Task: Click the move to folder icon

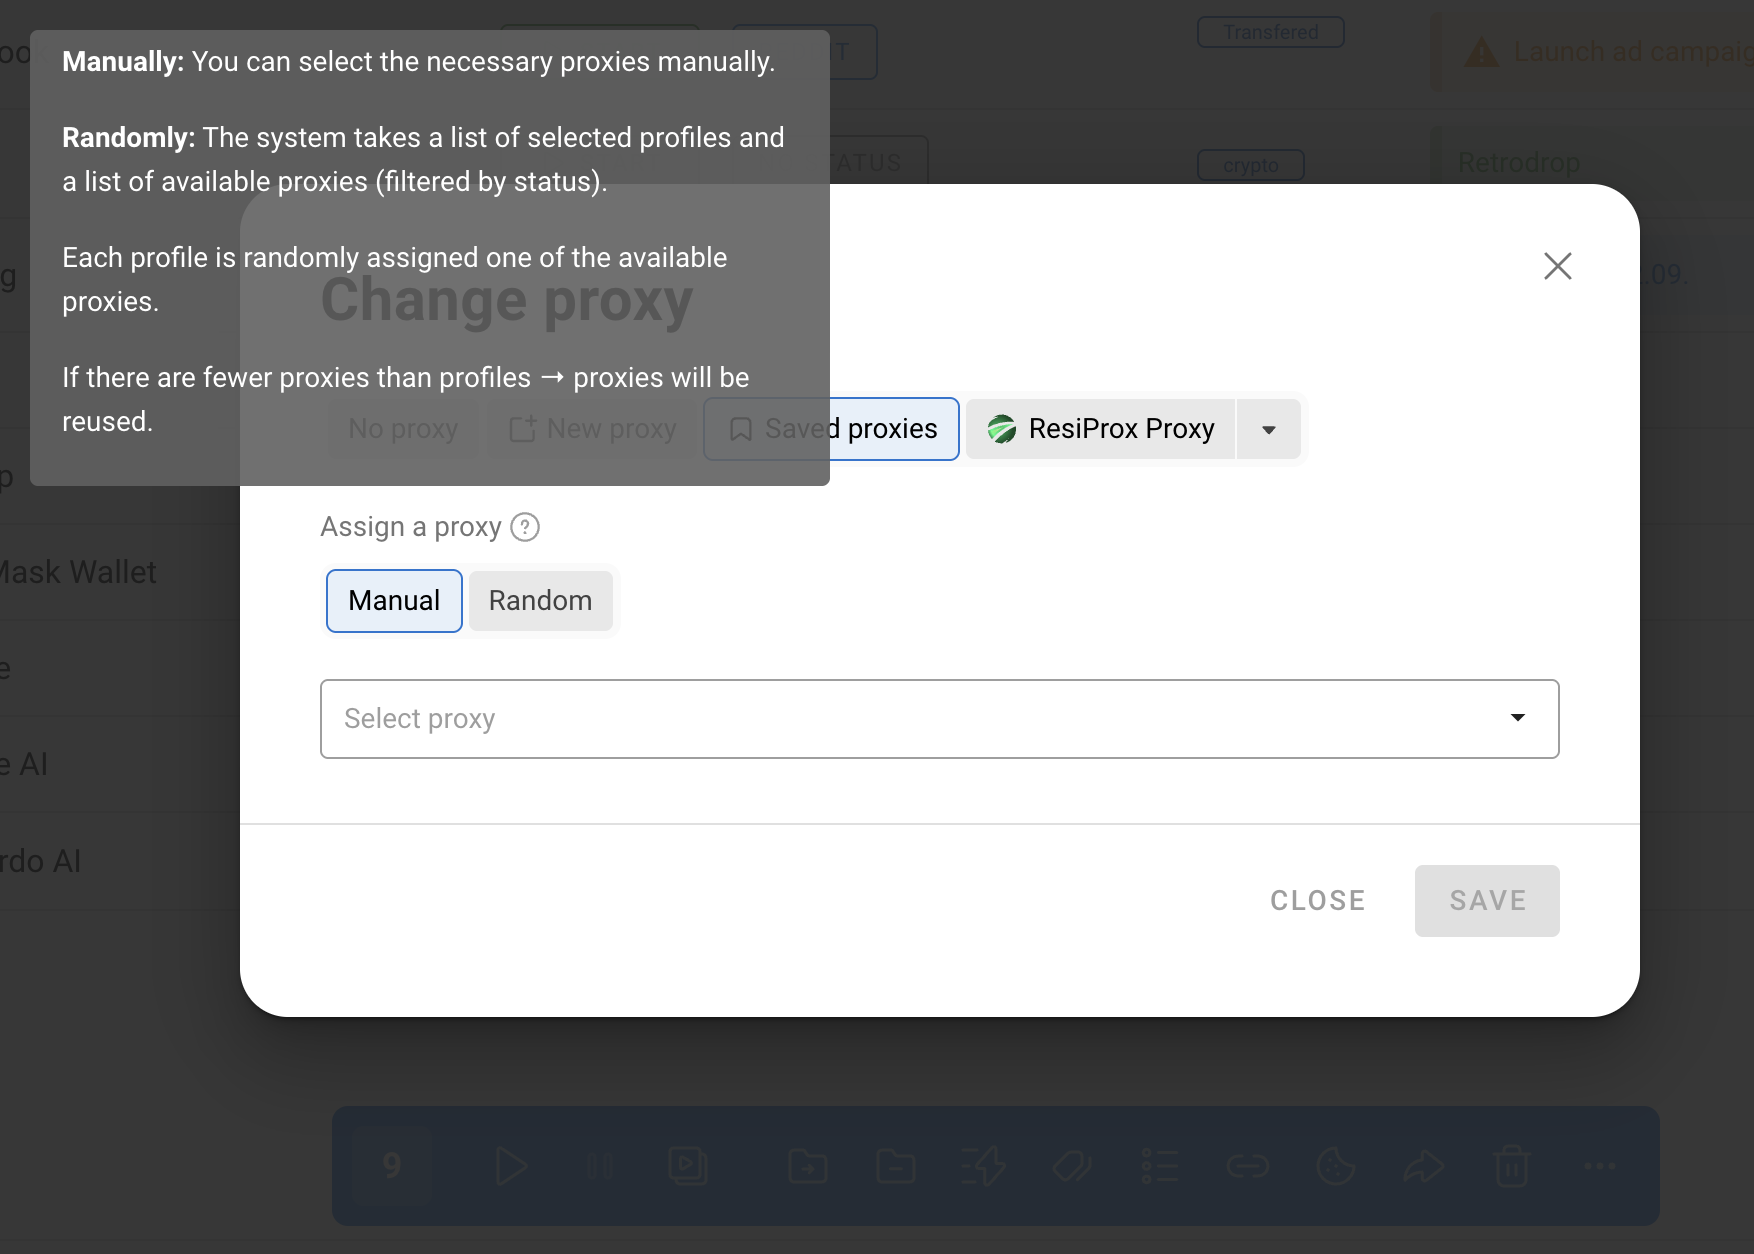Action: [x=807, y=1166]
